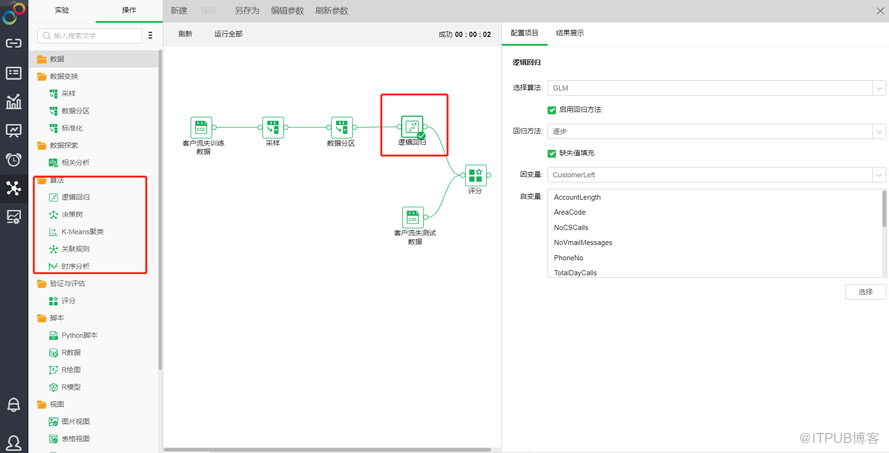This screenshot has width=889, height=453.
Task: Open the chart analysis icon in the sidebar
Action: 14,101
